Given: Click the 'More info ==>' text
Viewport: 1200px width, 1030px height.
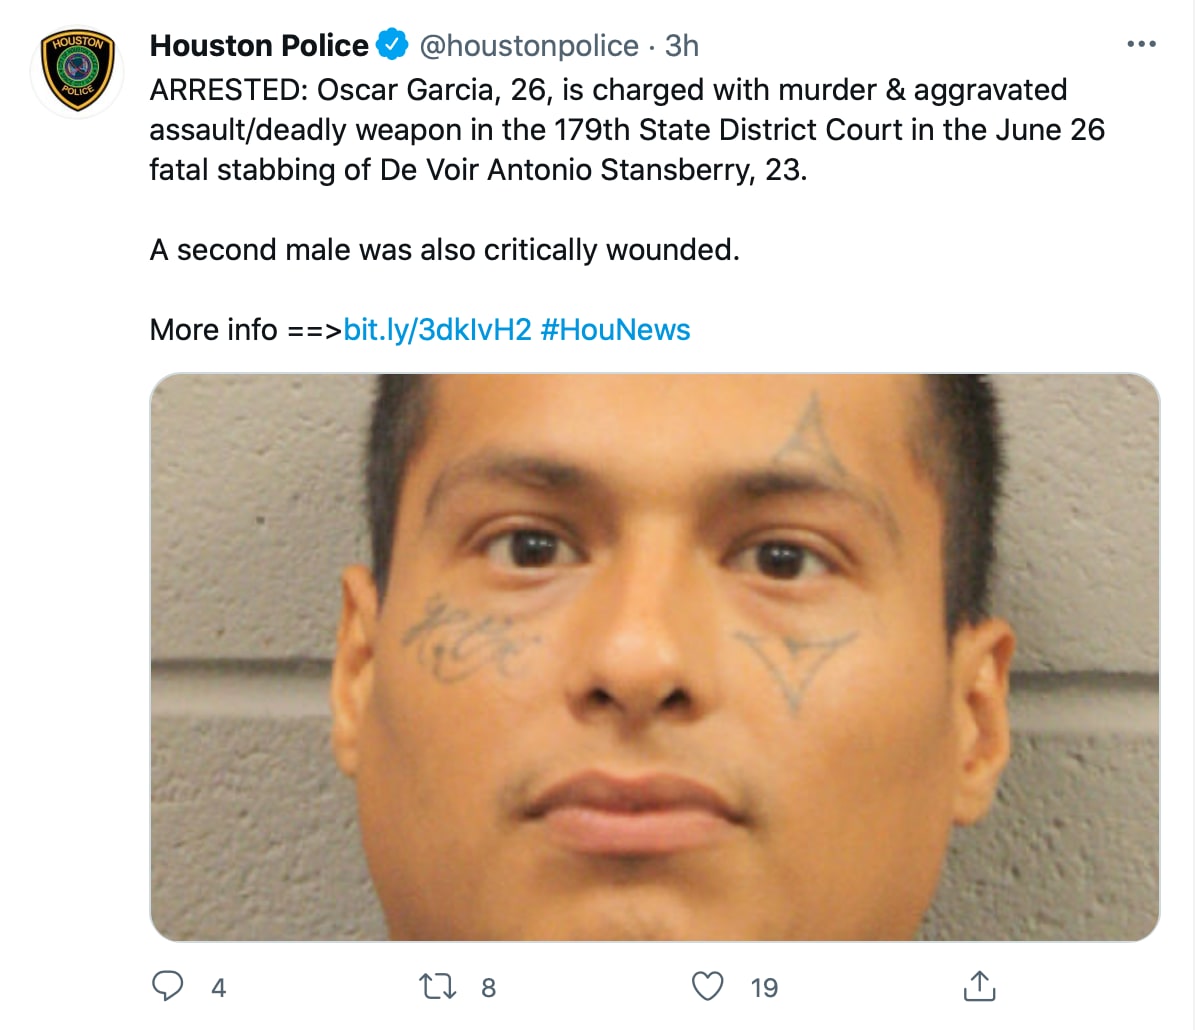Looking at the screenshot, I should 246,330.
